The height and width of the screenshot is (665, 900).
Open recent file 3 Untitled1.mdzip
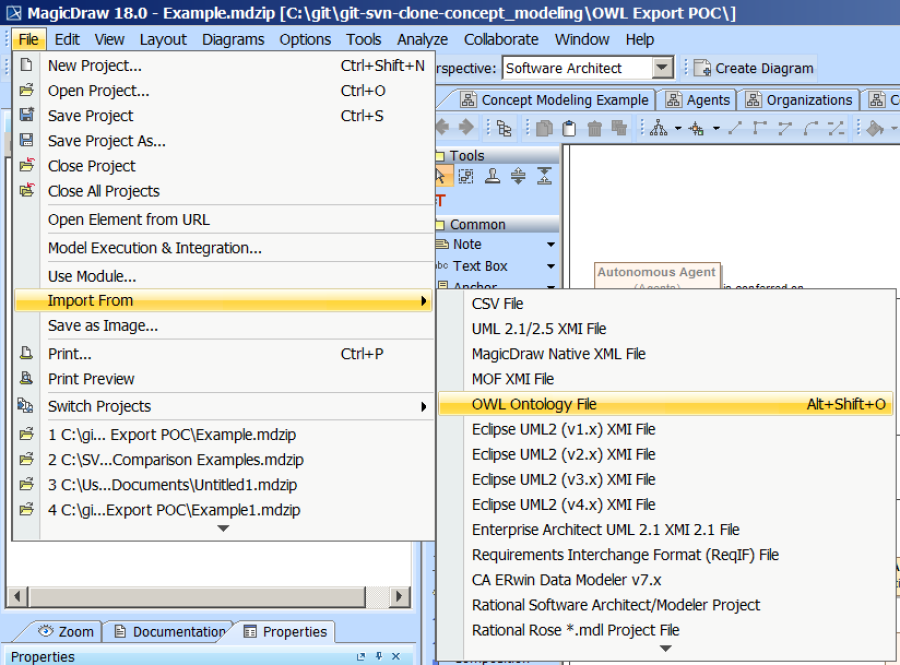tap(223, 485)
